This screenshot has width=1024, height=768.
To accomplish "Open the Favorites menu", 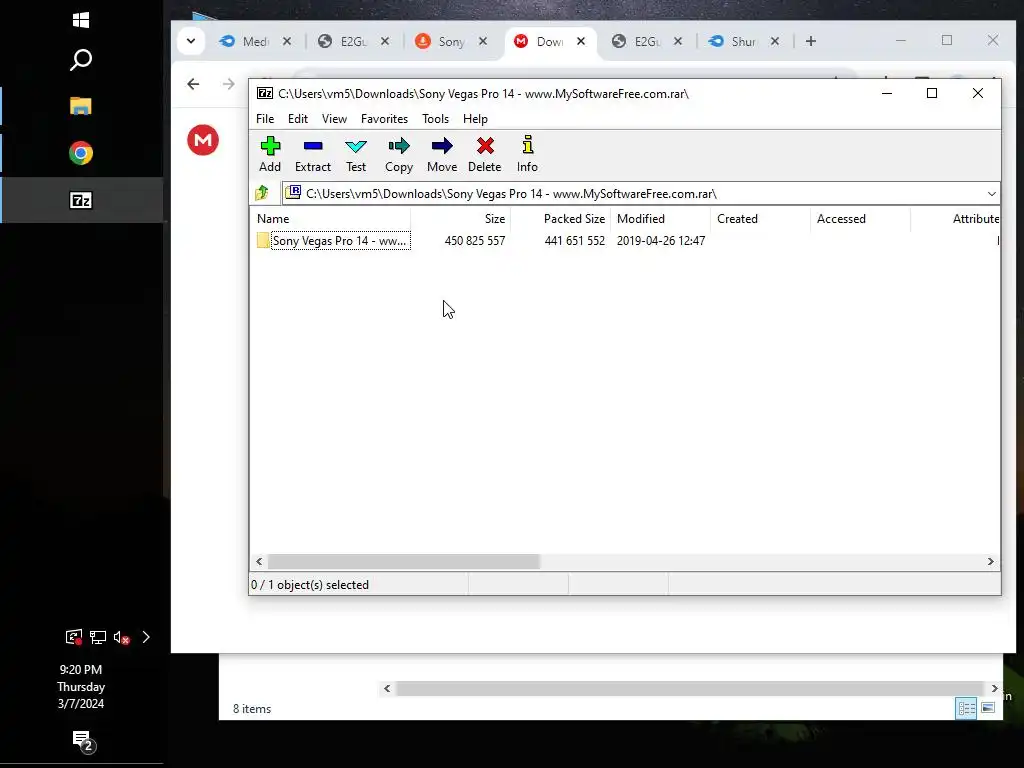I will pos(384,119).
